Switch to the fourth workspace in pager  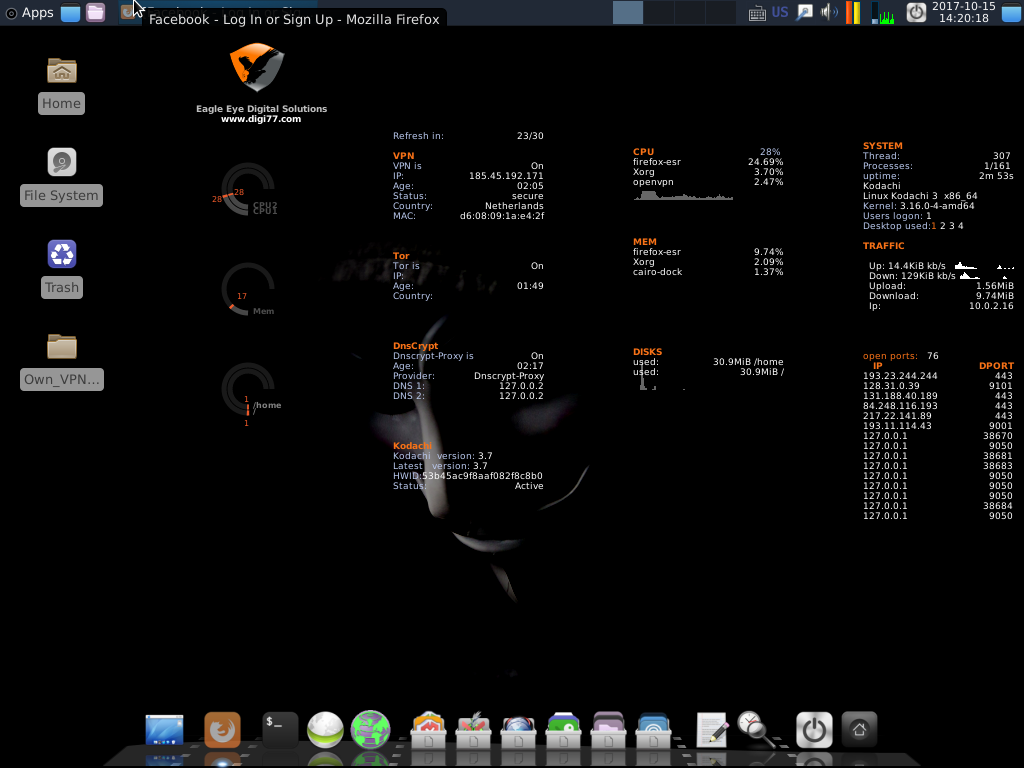coord(720,12)
